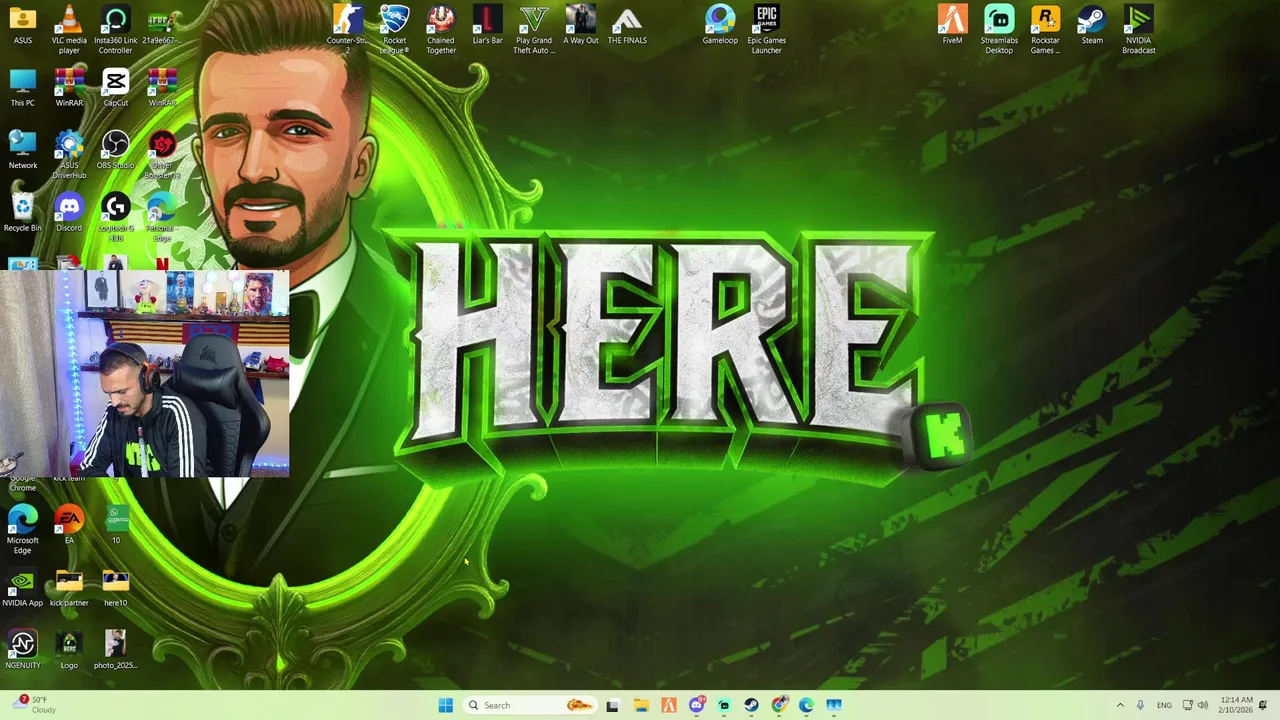Launch CapCut from the desktop
1280x720 pixels.
click(x=115, y=87)
